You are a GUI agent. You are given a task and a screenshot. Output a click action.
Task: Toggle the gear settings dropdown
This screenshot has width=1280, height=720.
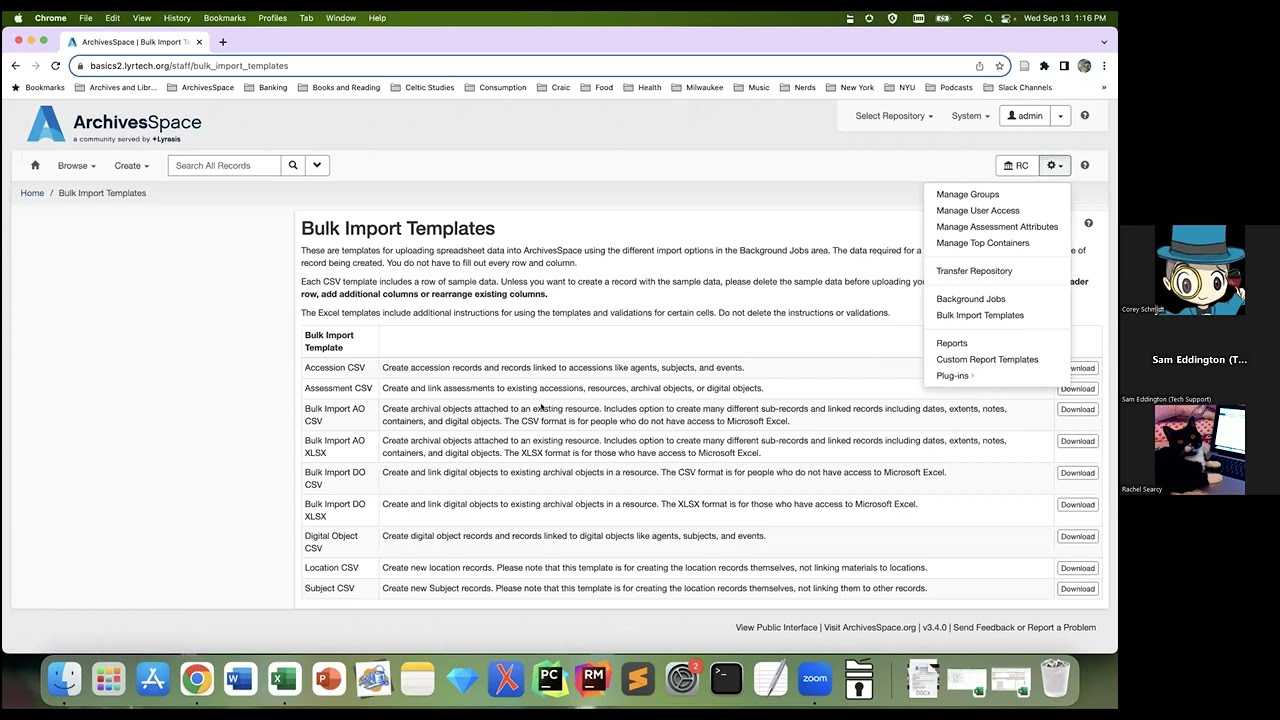(1054, 165)
